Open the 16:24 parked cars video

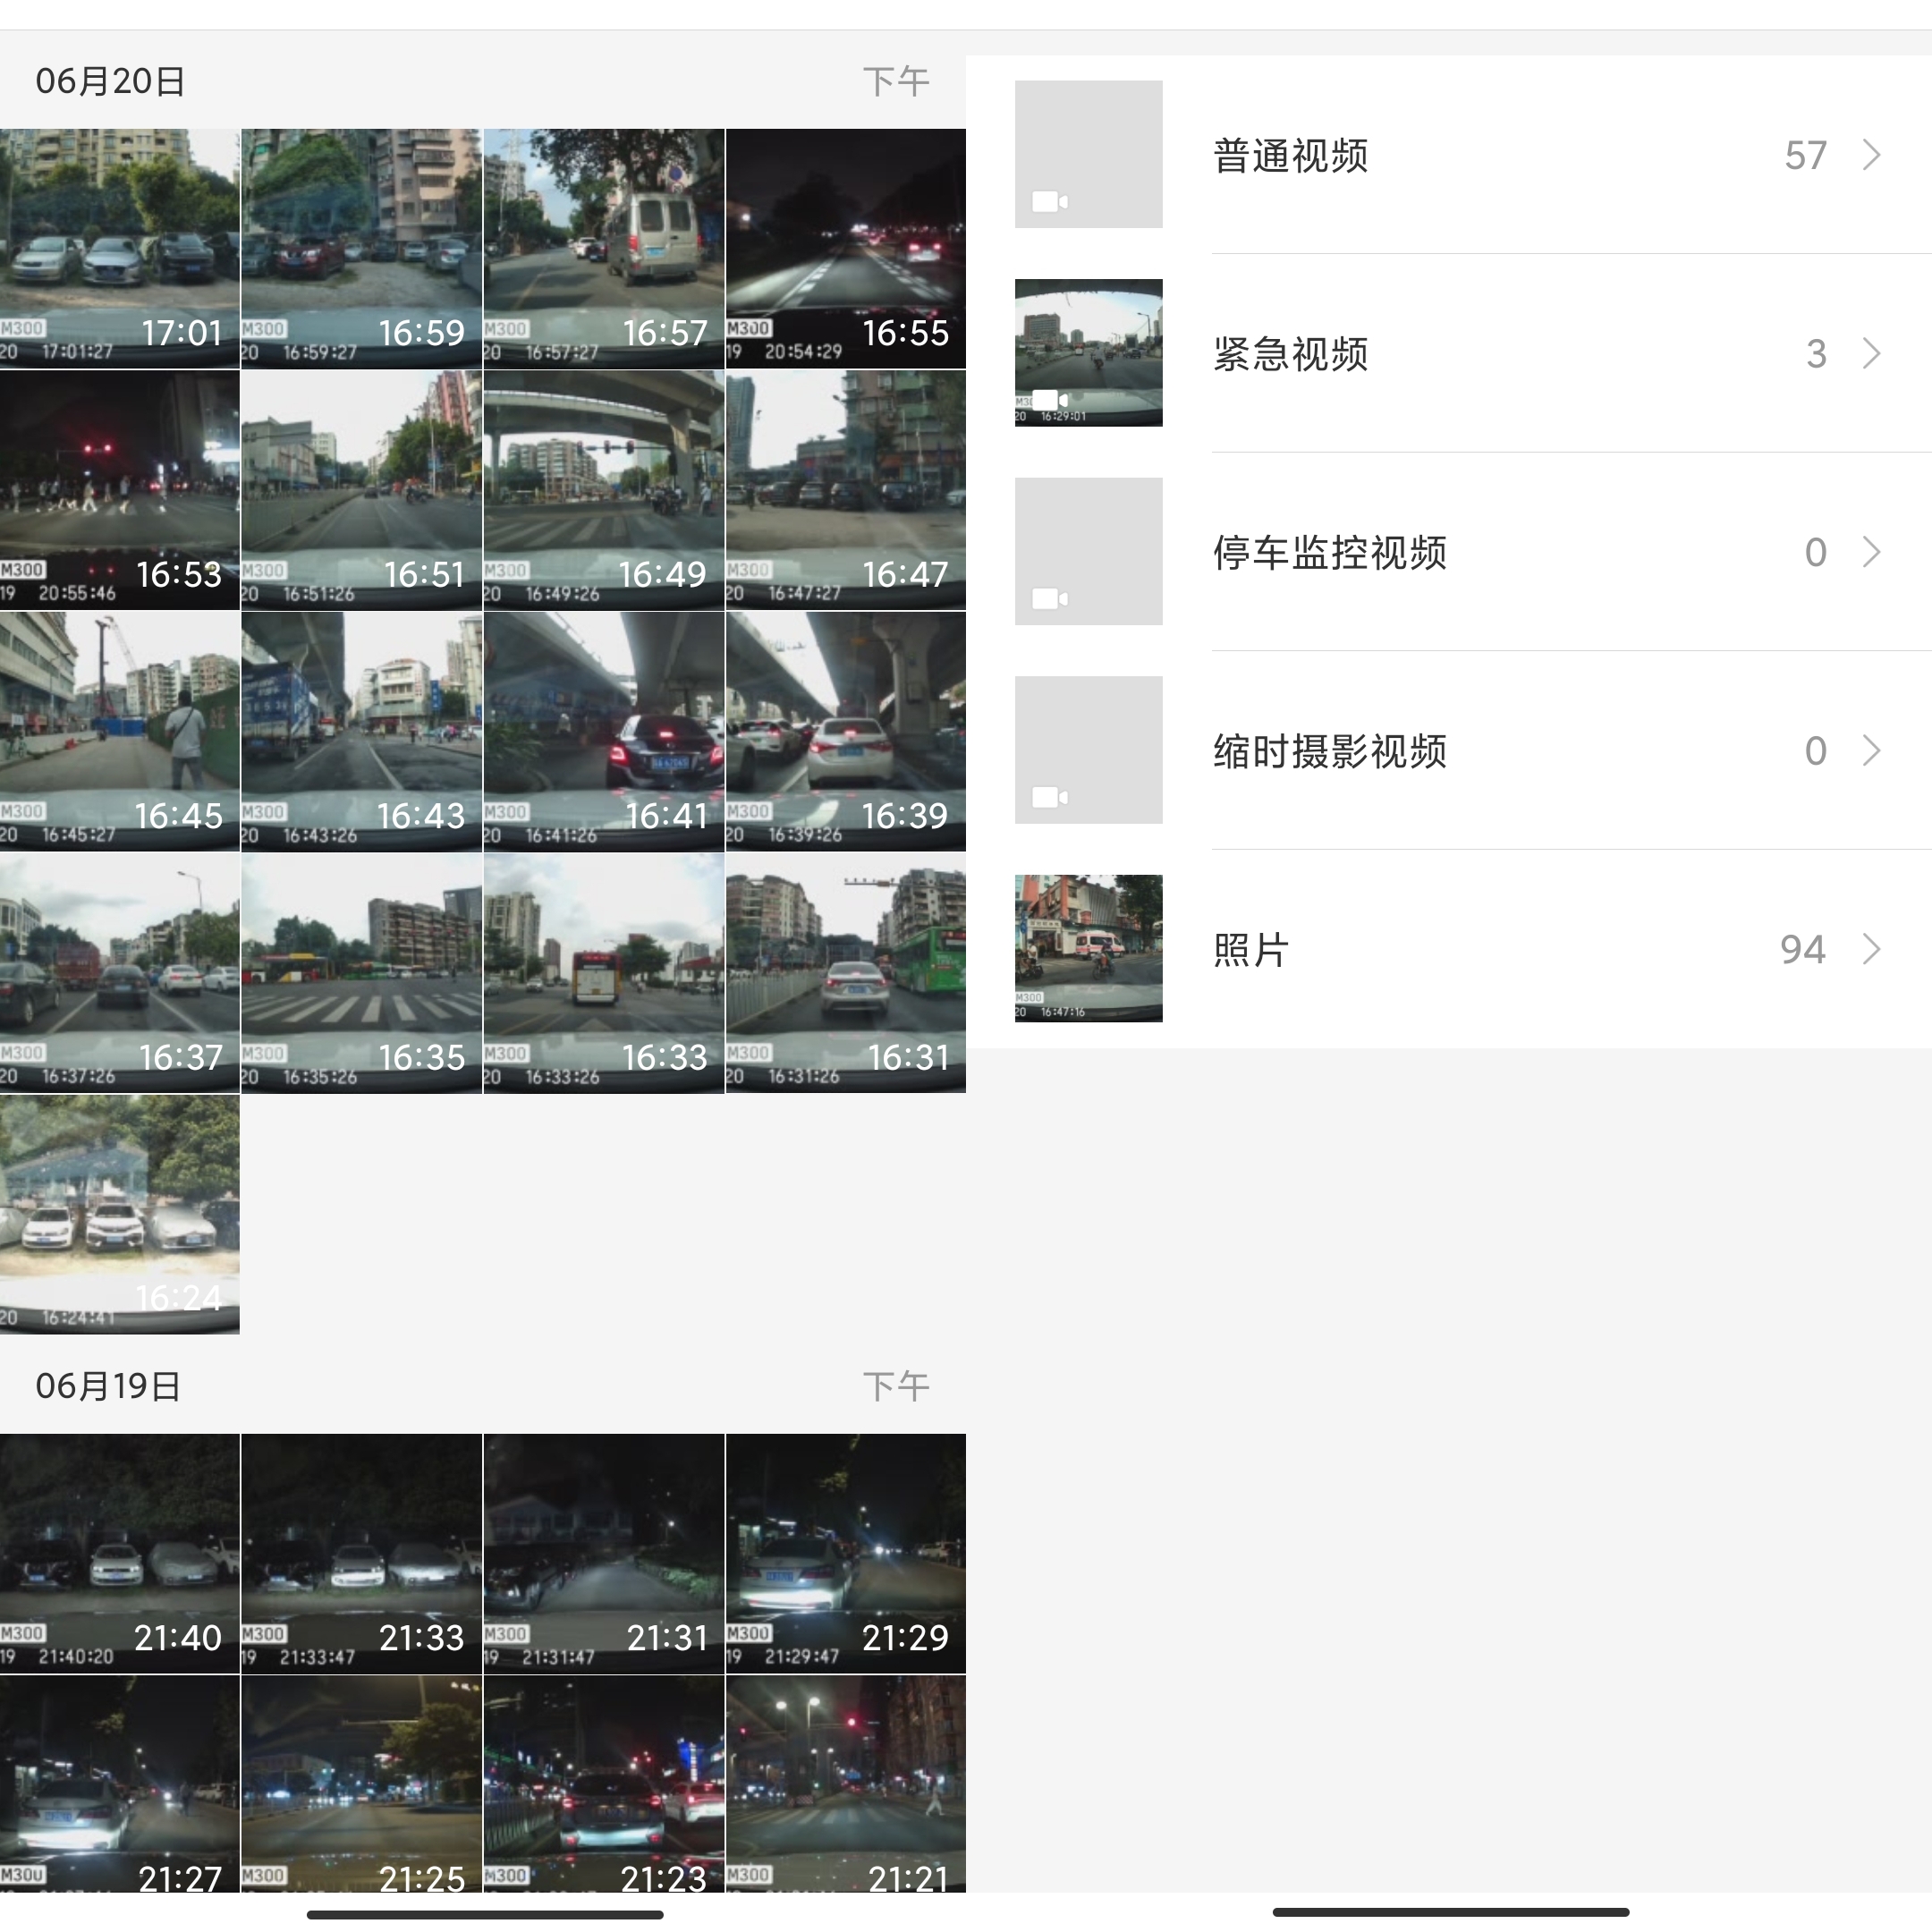119,1214
